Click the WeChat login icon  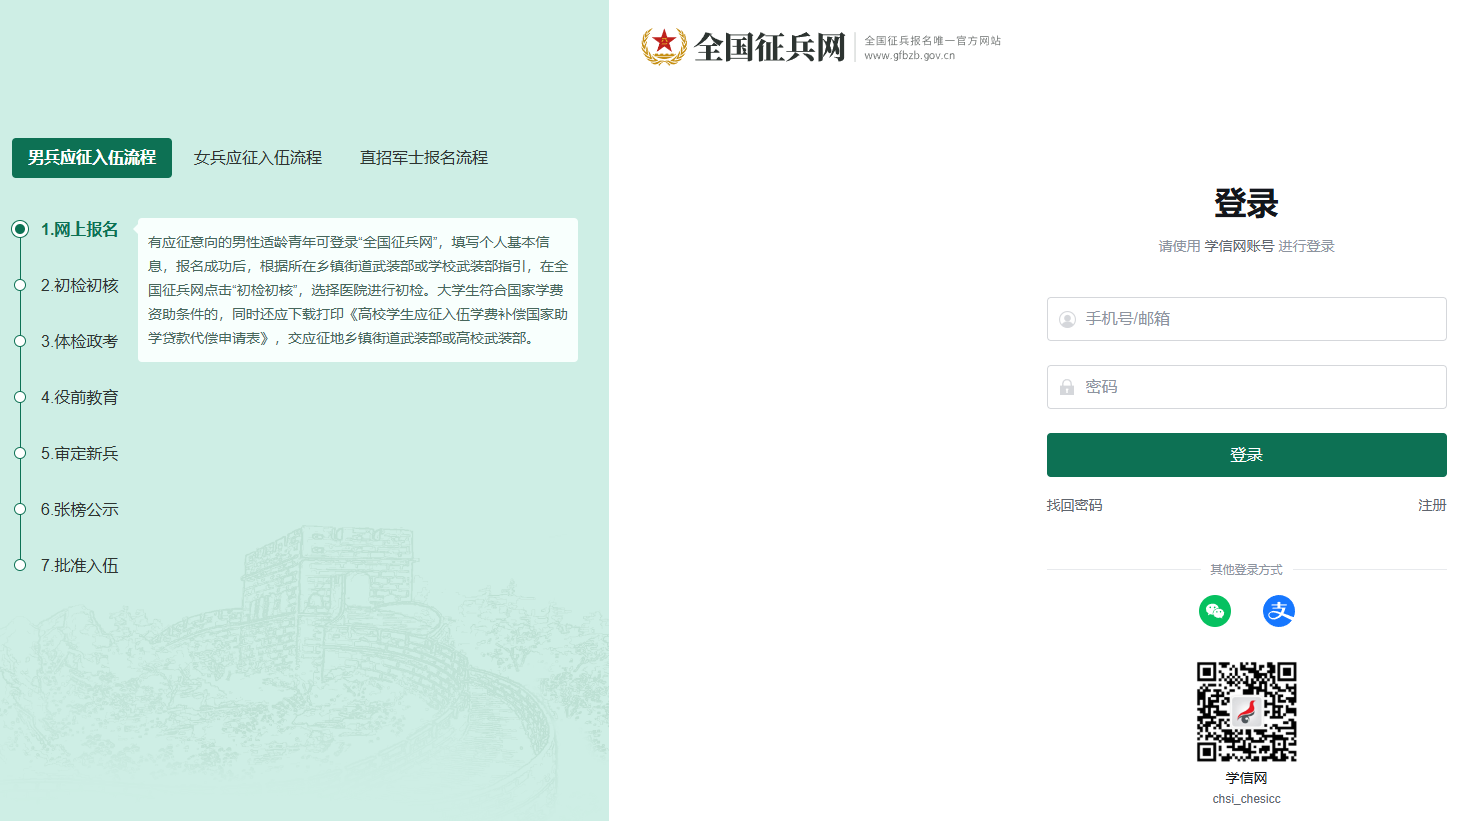tap(1214, 611)
